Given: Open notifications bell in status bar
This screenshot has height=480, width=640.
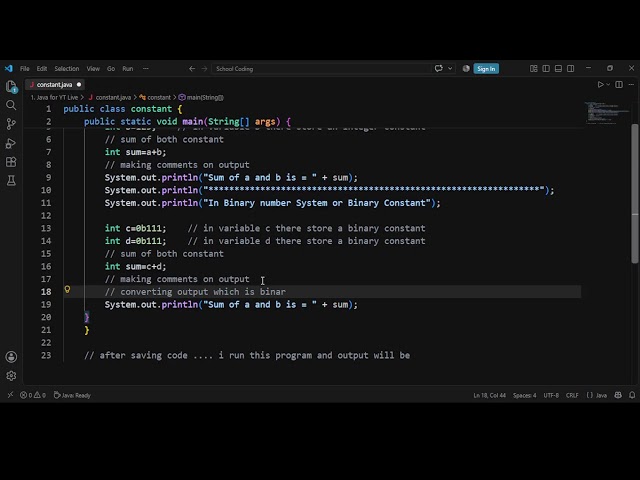Looking at the screenshot, I should tap(632, 395).
